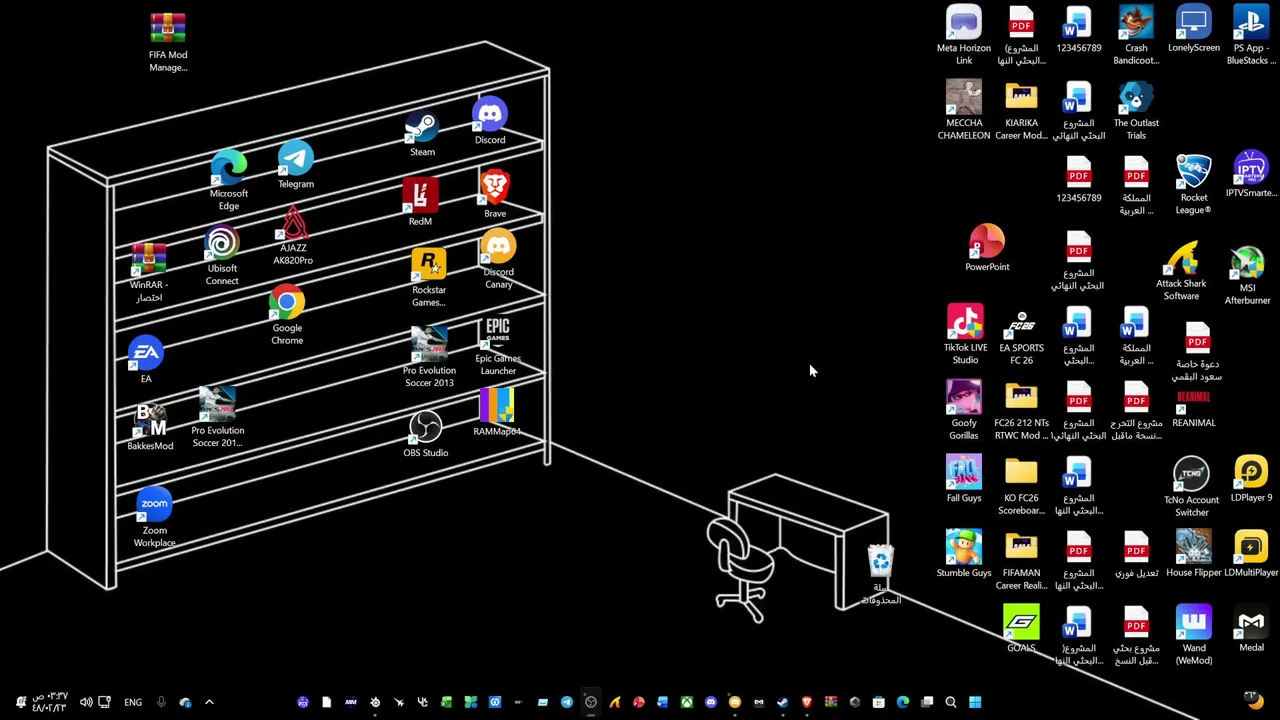Select the 123456789 Word document
This screenshot has width=1280, height=720.
pyautogui.click(x=1078, y=29)
